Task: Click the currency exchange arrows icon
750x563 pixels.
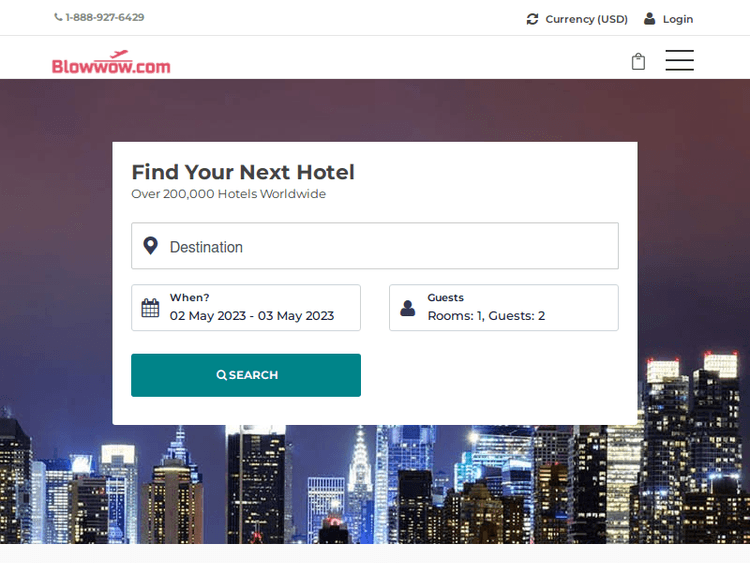Action: [532, 19]
